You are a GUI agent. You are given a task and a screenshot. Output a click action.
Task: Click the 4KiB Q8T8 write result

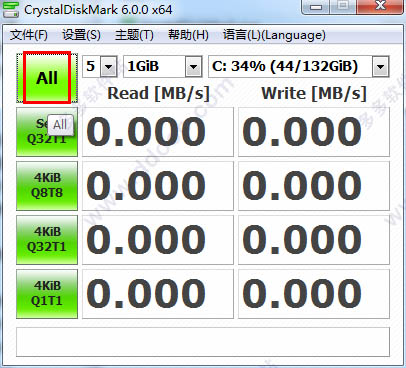point(314,186)
